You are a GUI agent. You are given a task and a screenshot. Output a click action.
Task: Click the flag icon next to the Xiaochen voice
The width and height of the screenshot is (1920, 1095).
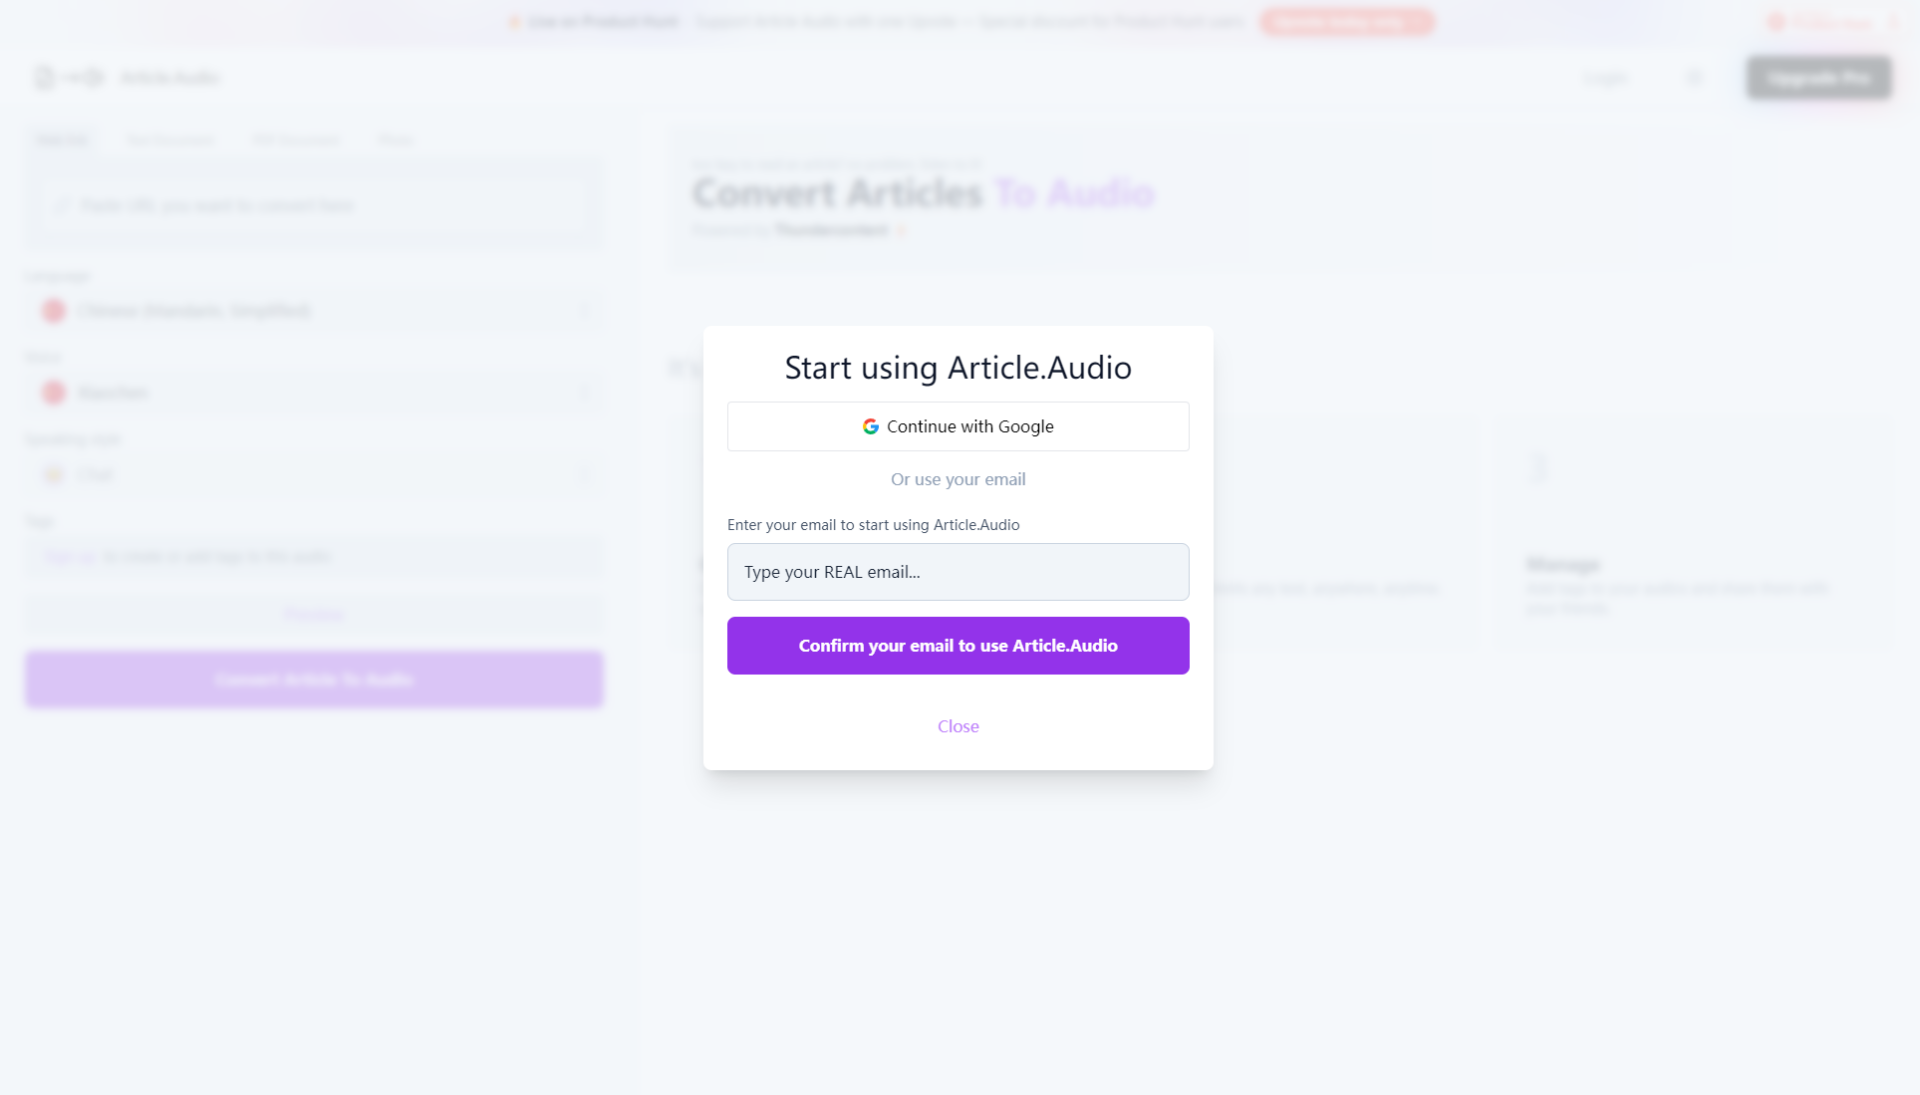point(53,393)
